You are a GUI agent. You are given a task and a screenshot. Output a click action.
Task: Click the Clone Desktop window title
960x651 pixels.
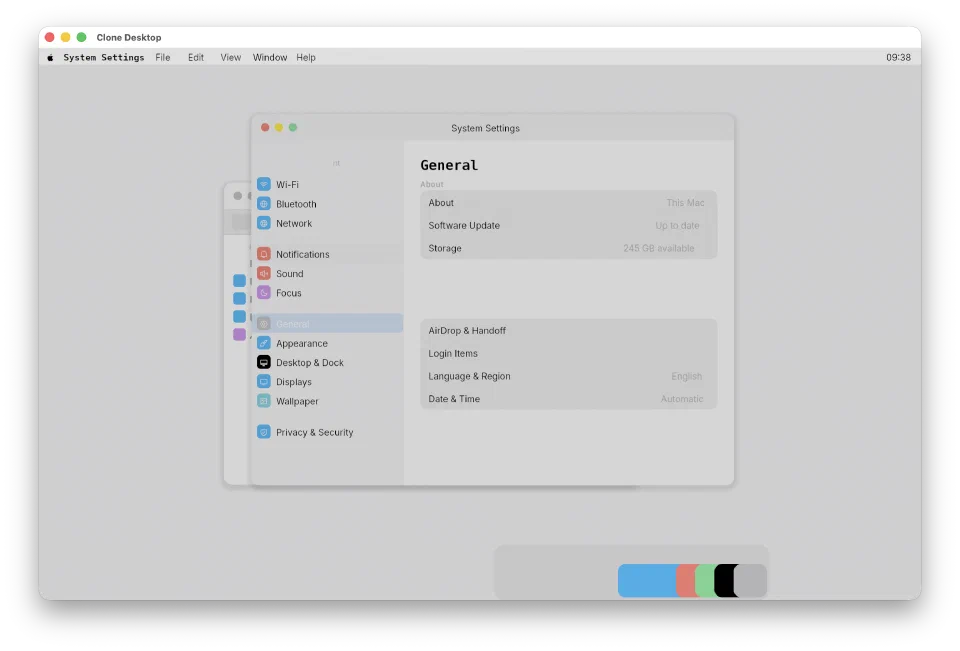point(129,37)
